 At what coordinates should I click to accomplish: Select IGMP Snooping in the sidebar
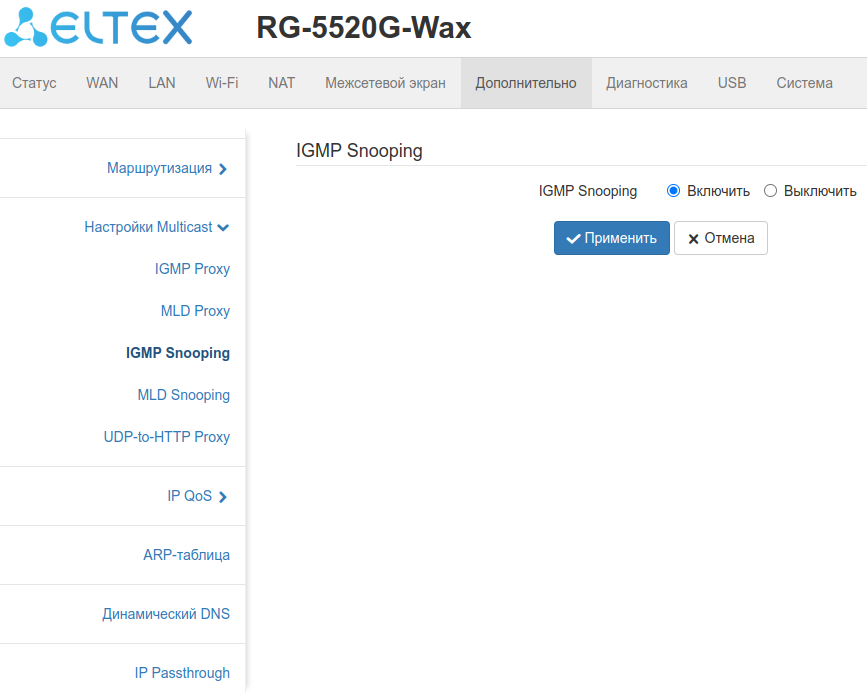tap(177, 353)
